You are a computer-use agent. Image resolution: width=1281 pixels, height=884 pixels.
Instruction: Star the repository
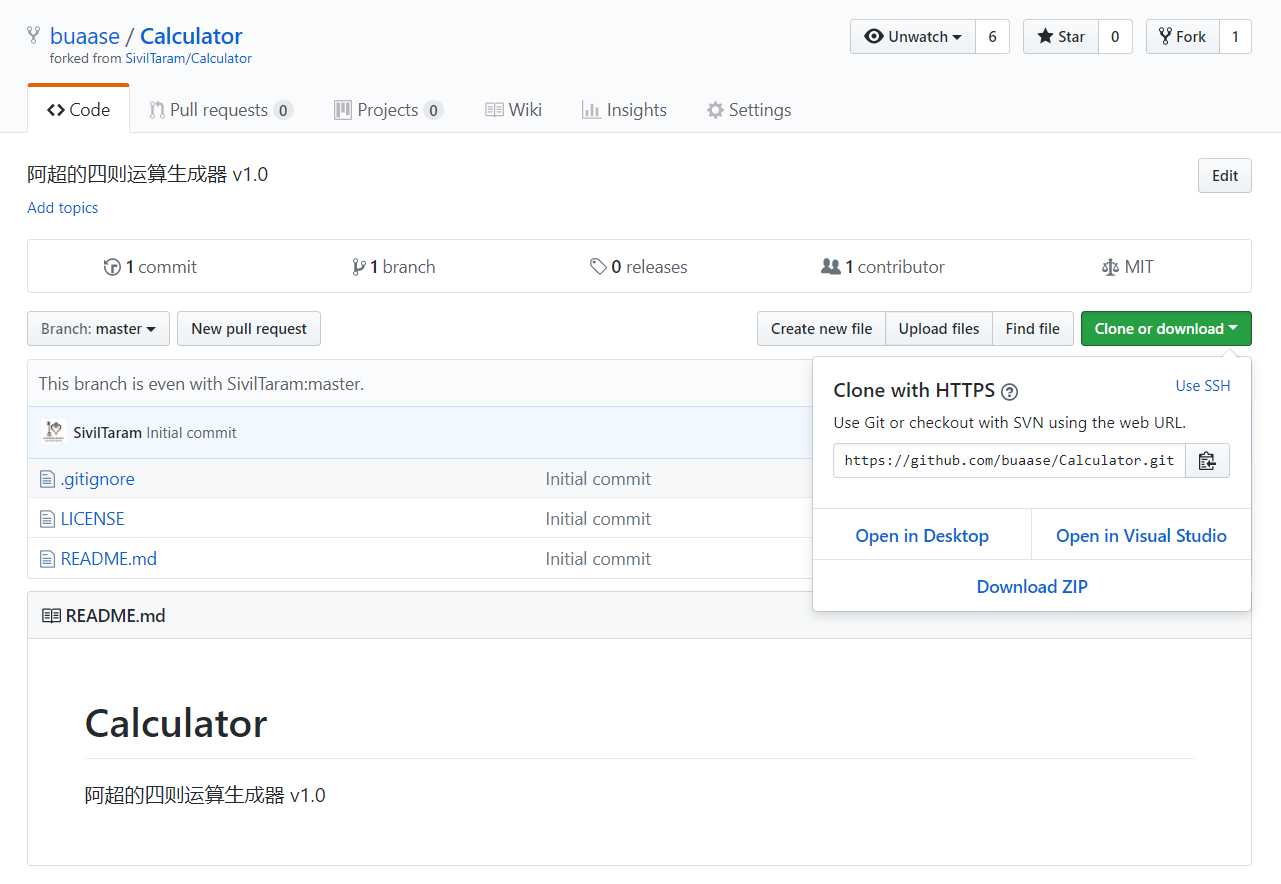coord(1061,37)
